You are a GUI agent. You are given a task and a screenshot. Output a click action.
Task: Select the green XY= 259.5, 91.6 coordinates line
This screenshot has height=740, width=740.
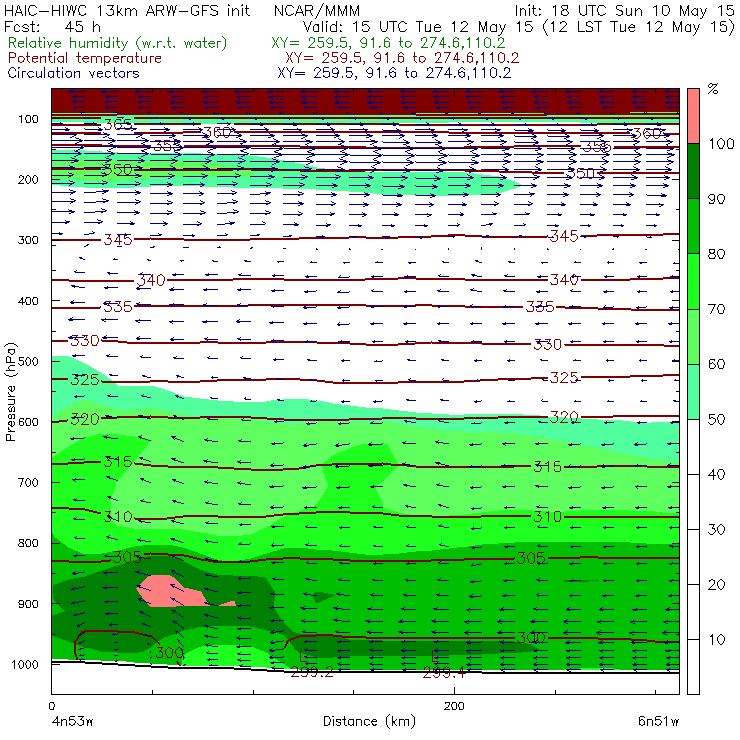pos(388,43)
